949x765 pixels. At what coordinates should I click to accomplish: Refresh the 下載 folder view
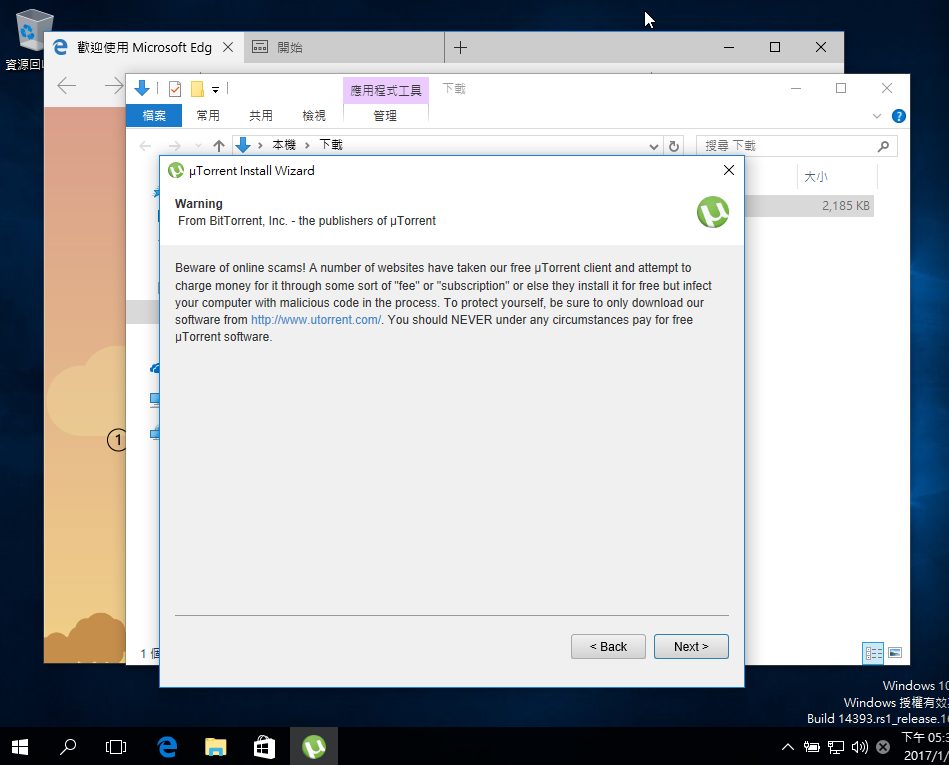point(674,146)
